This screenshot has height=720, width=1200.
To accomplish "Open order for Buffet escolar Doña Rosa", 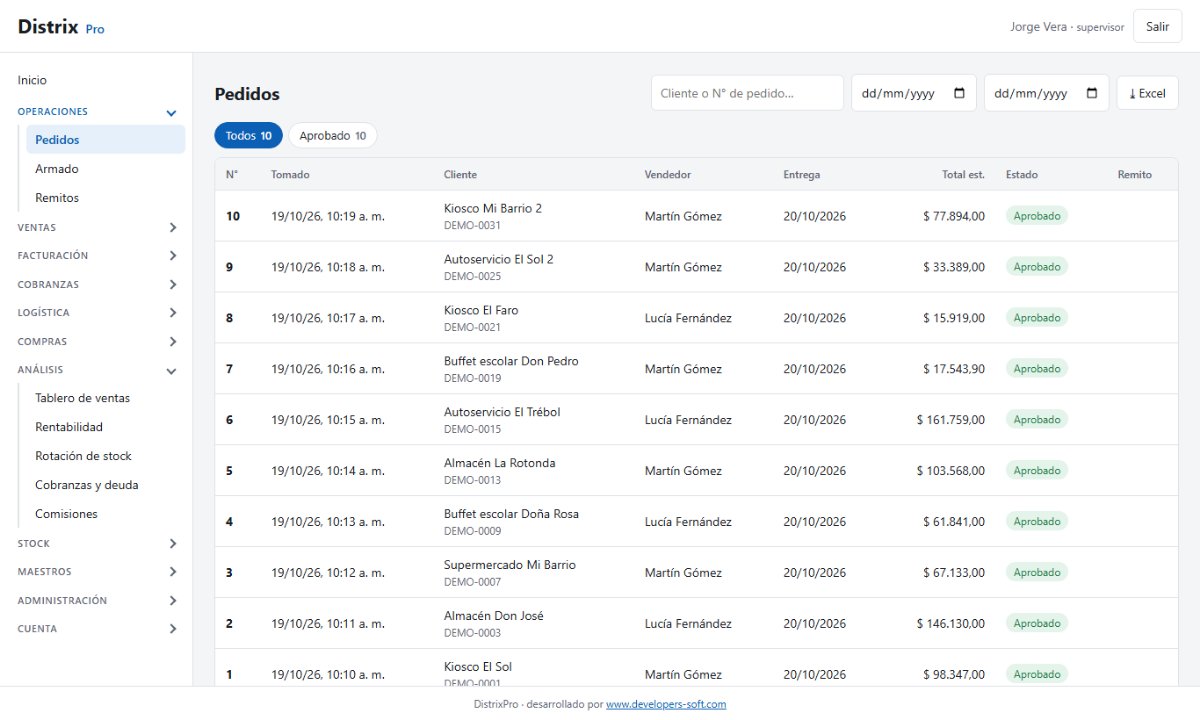I will point(696,522).
